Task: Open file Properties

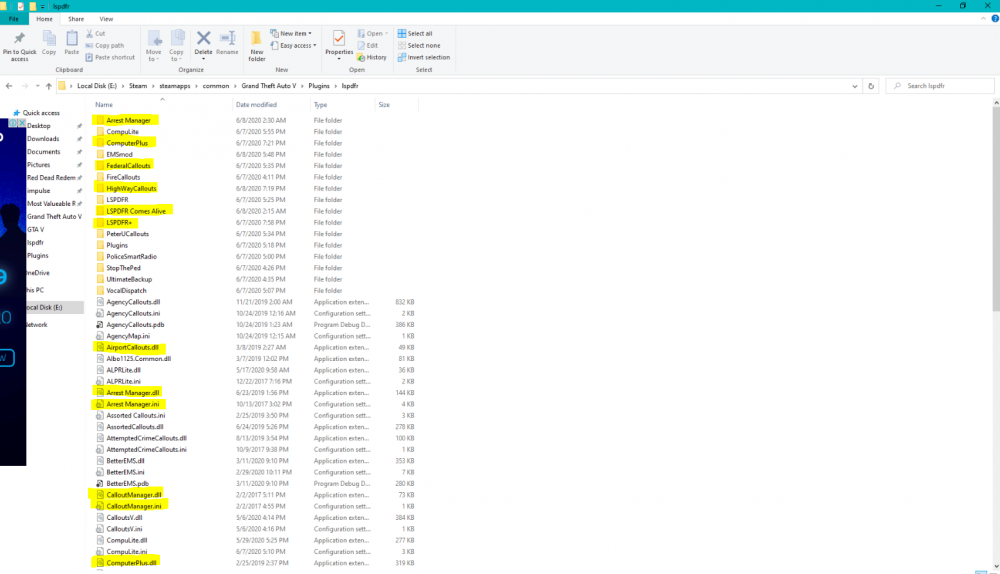Action: tap(339, 45)
